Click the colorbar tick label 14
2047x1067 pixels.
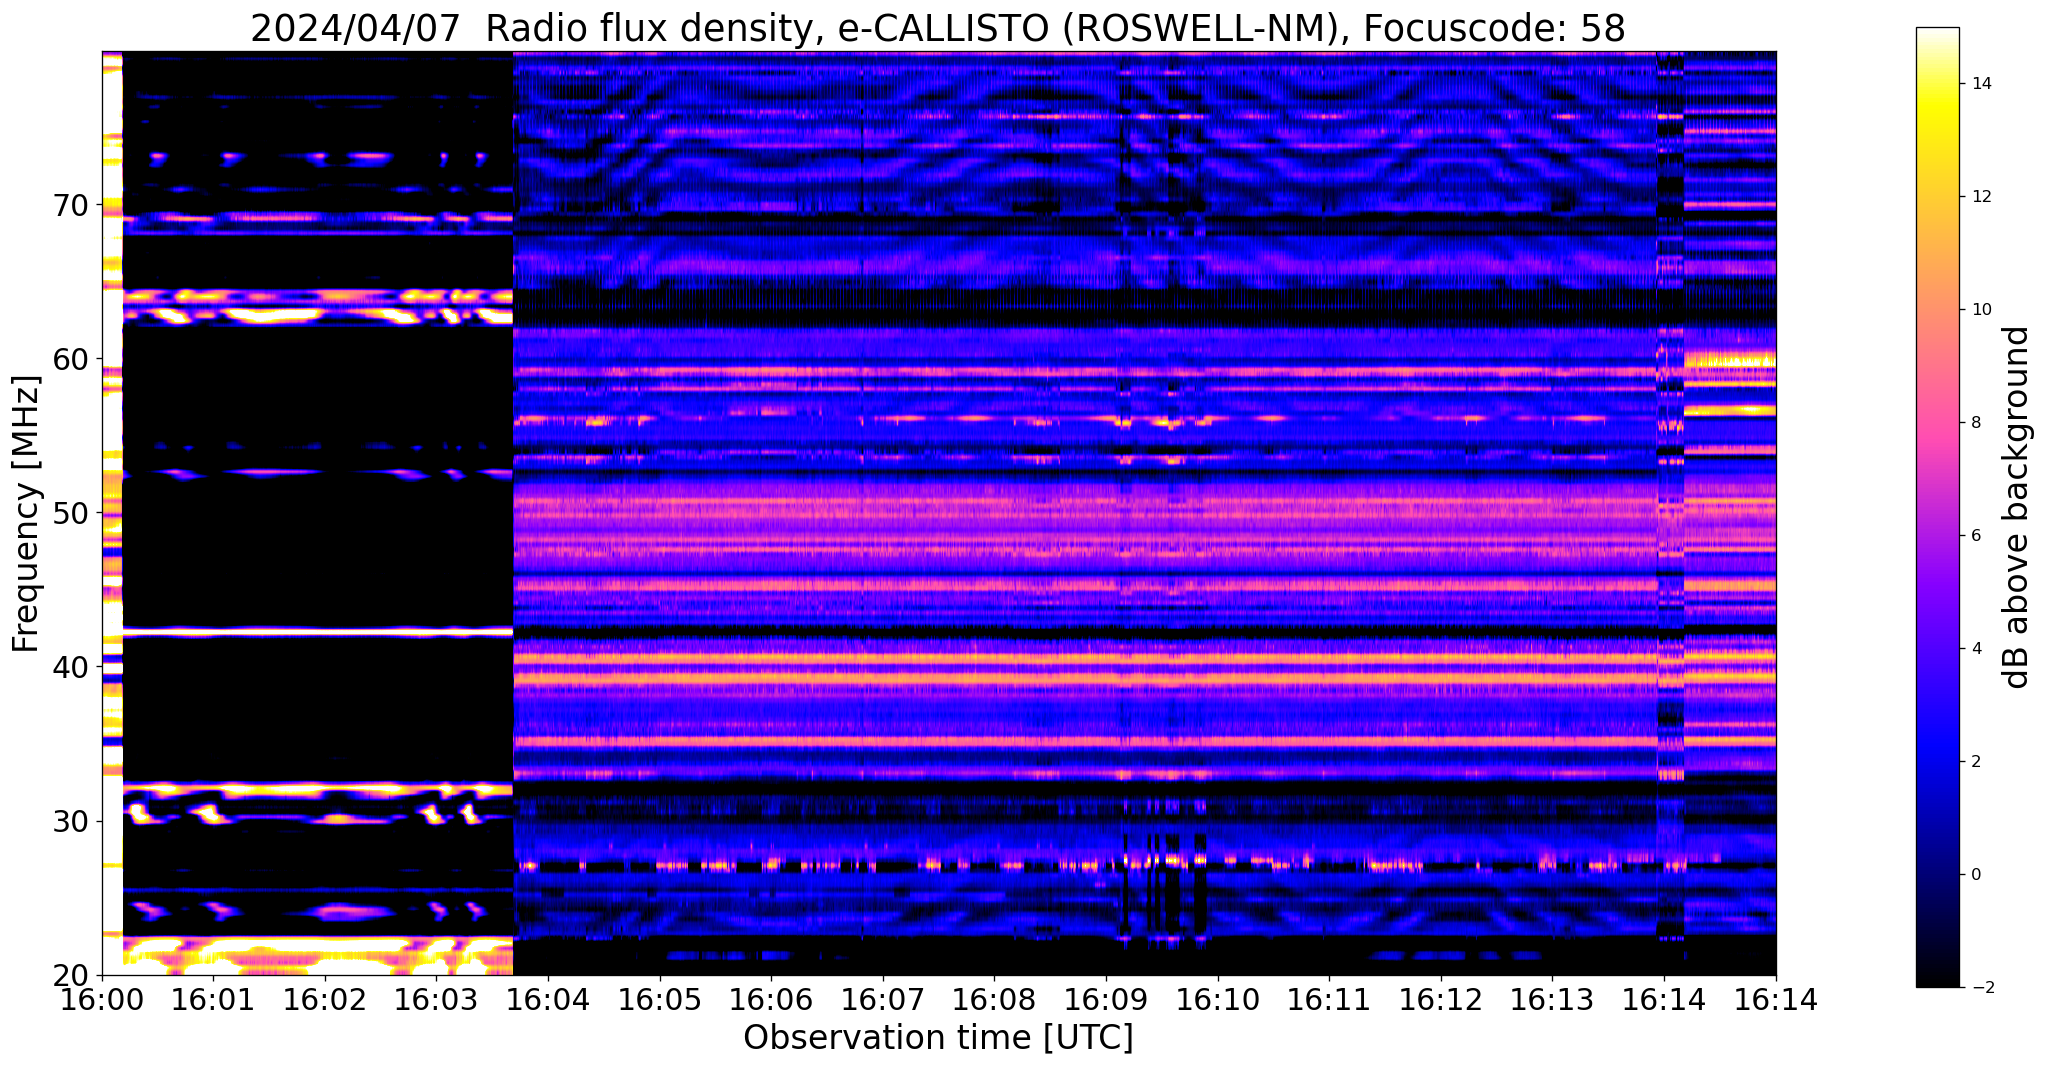pos(1980,84)
